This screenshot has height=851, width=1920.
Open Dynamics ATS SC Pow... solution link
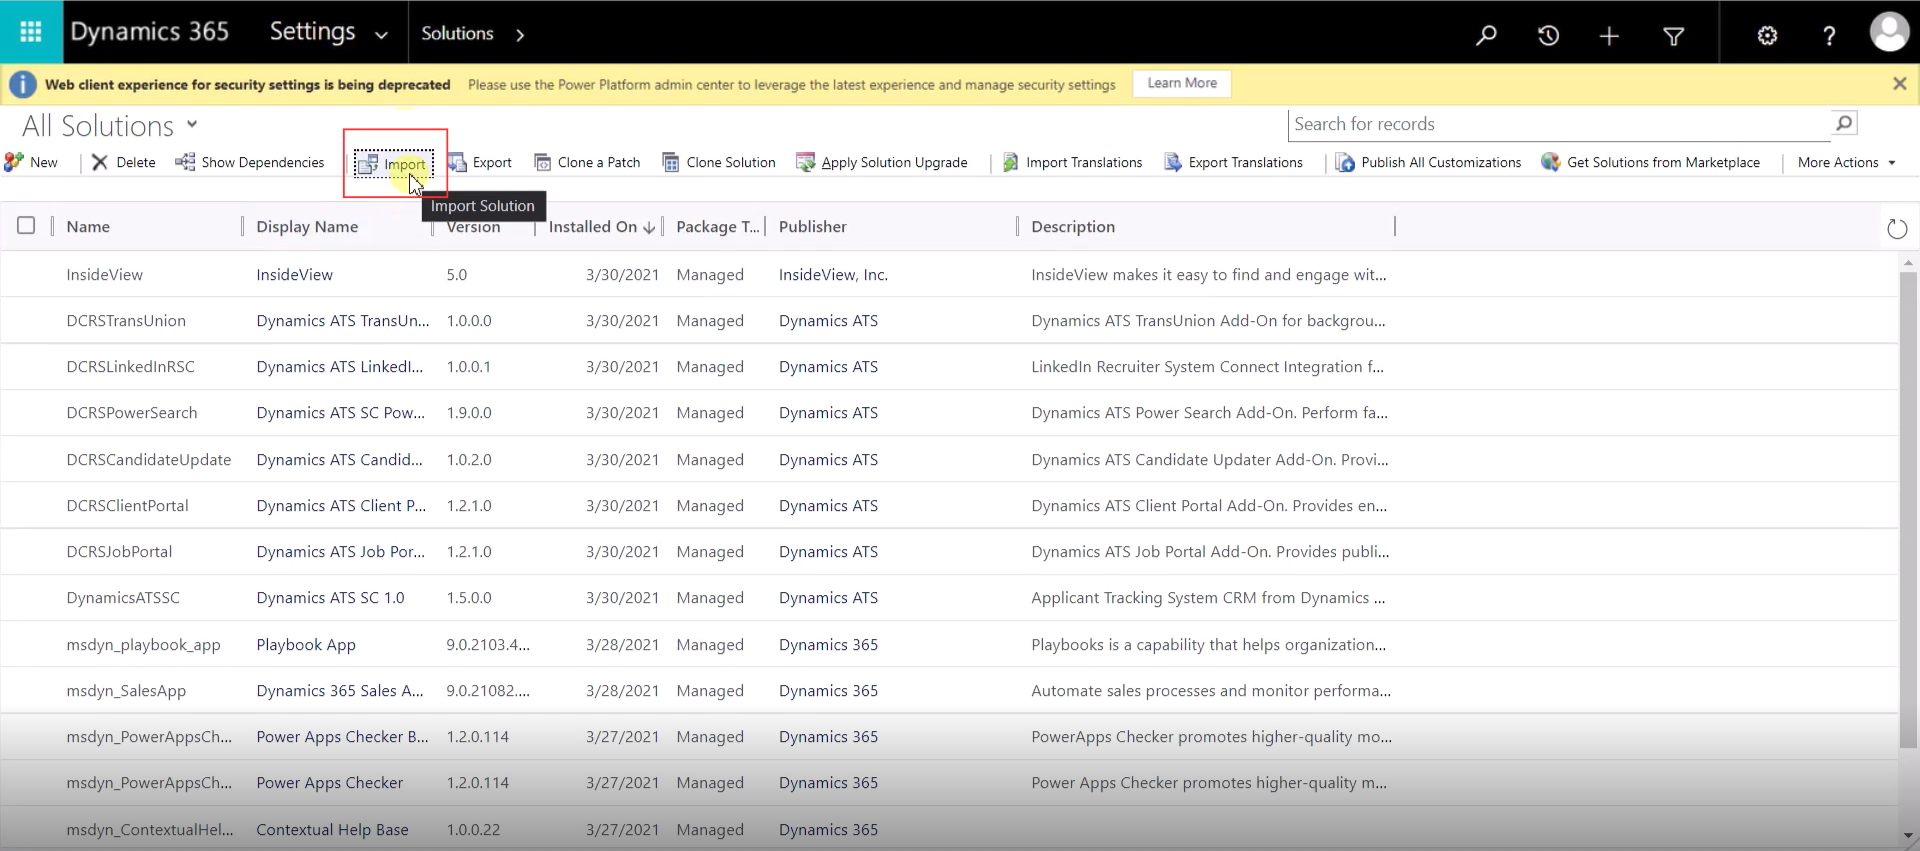(x=340, y=413)
